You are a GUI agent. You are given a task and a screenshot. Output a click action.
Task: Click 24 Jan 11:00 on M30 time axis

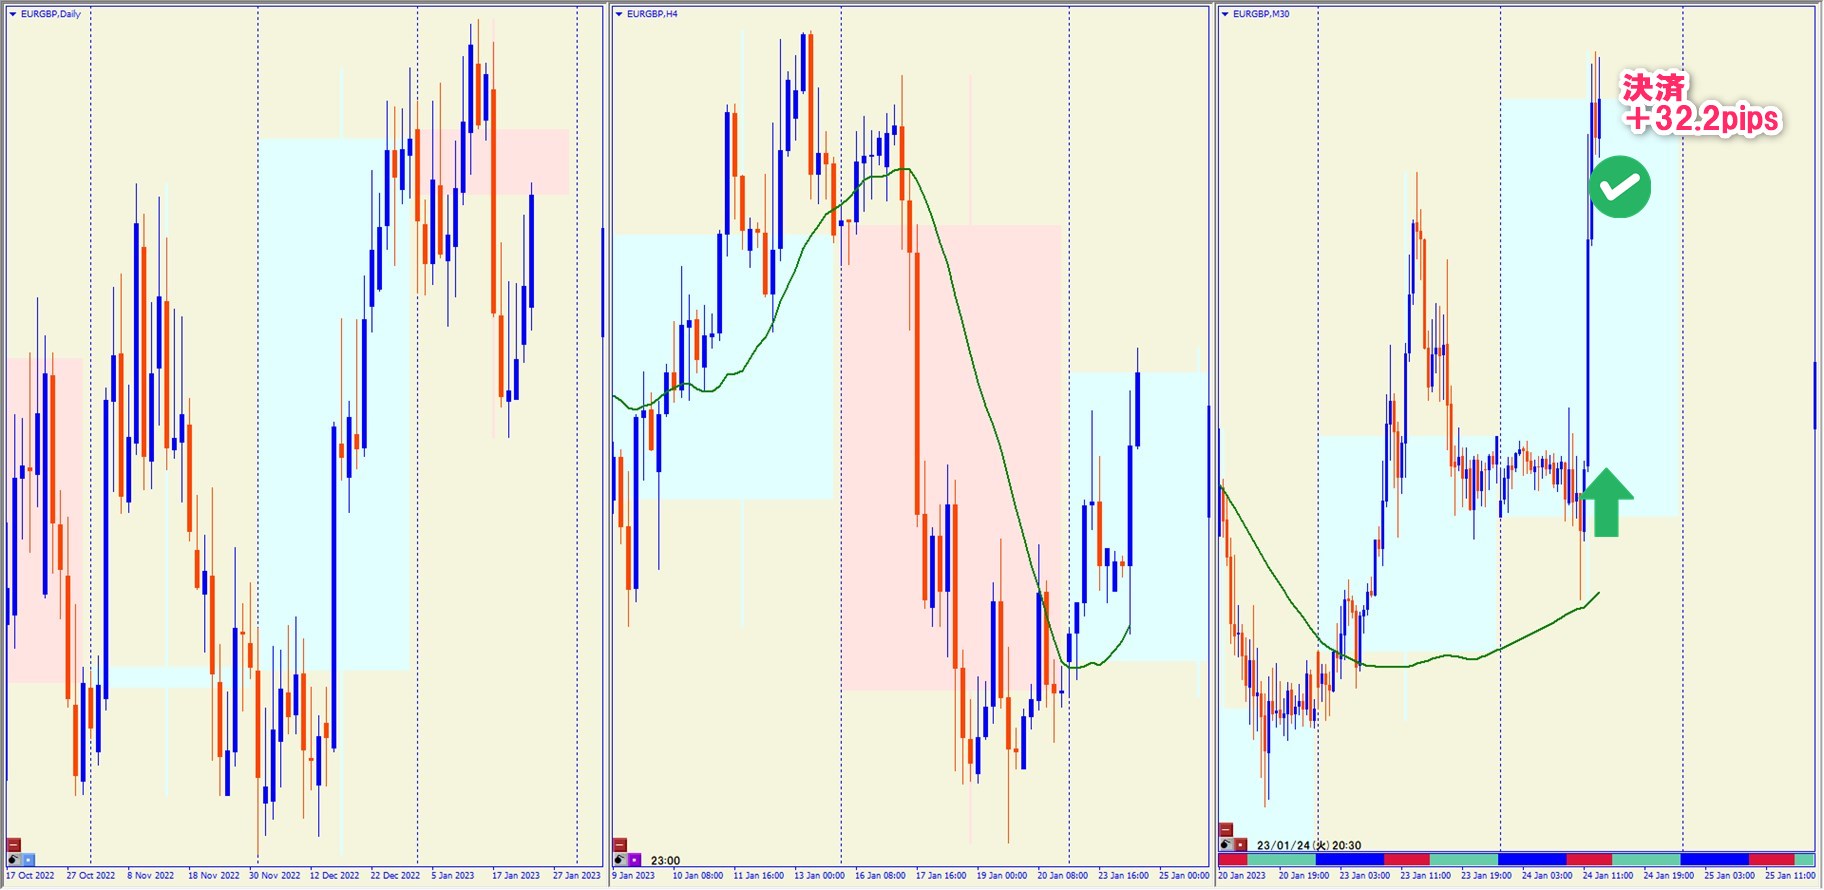(1607, 876)
